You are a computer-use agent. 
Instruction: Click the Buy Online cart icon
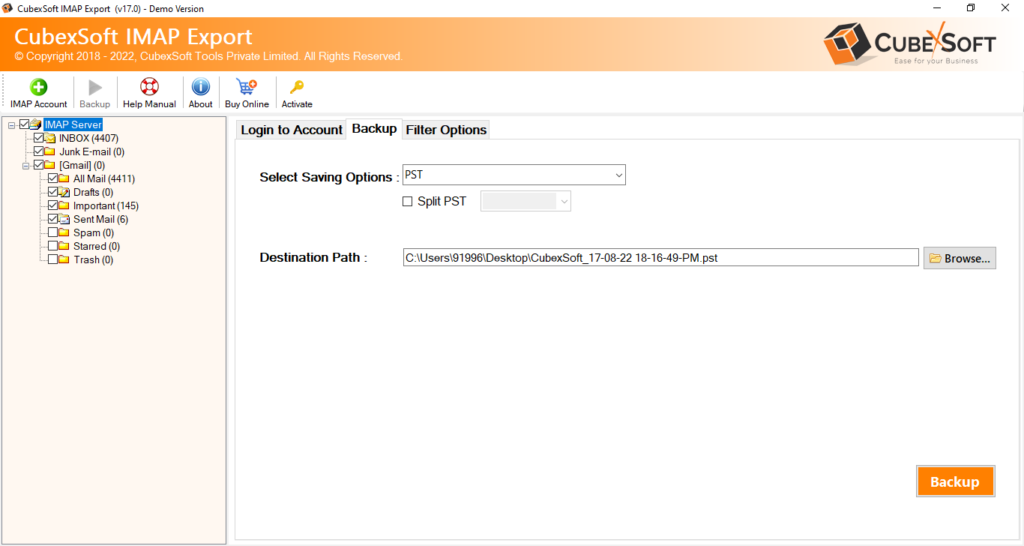(247, 87)
